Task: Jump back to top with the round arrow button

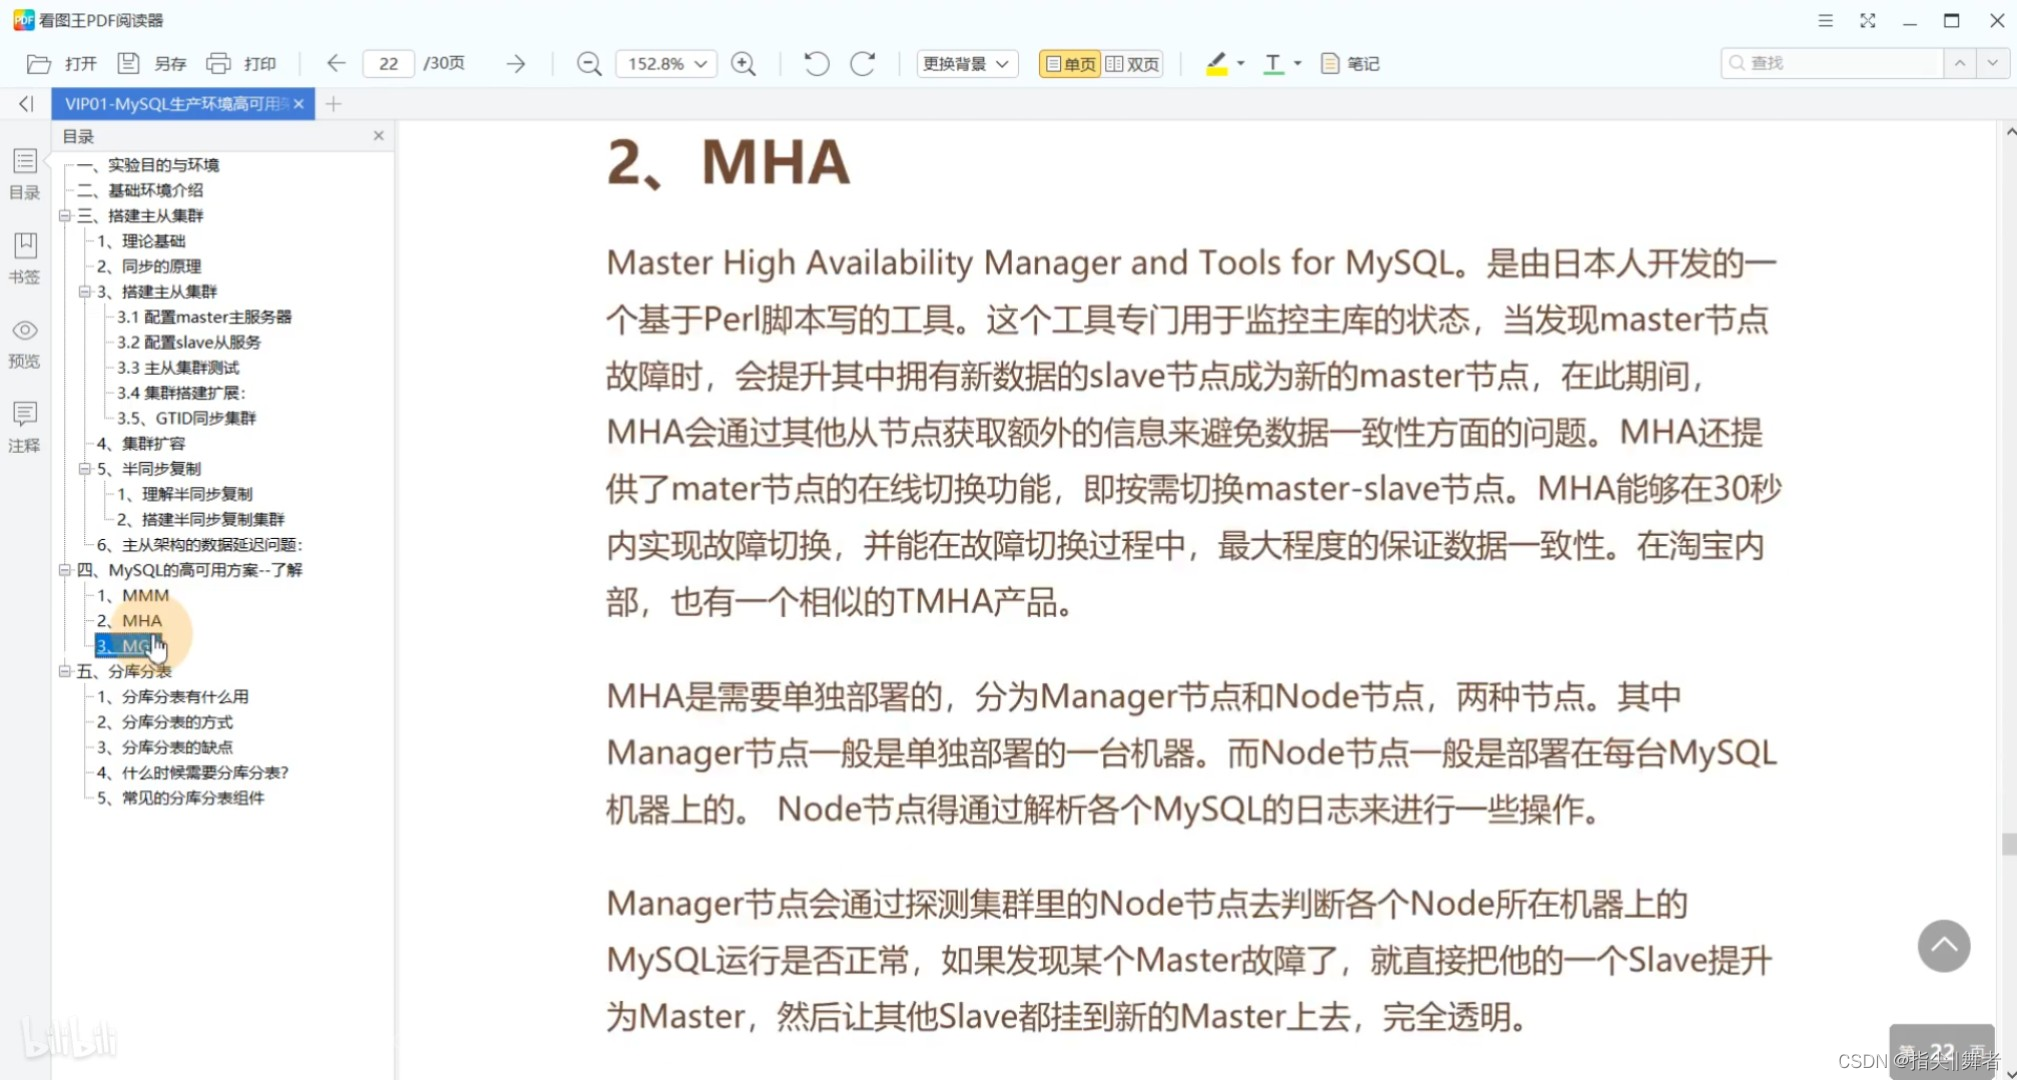Action: pyautogui.click(x=1943, y=946)
